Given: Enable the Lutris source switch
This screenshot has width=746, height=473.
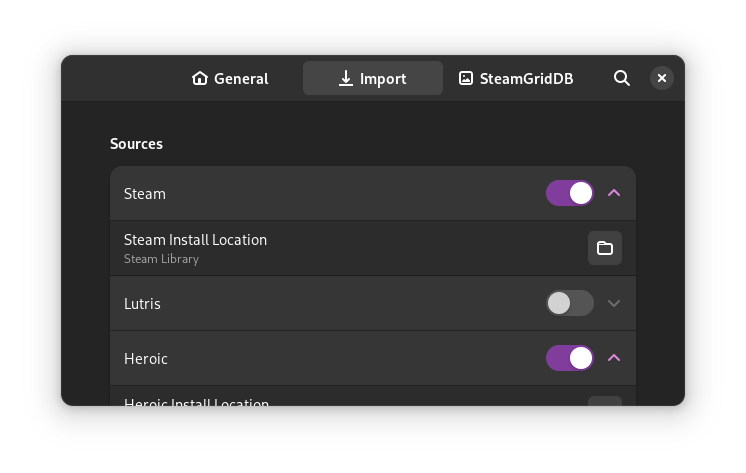Looking at the screenshot, I should coord(570,303).
